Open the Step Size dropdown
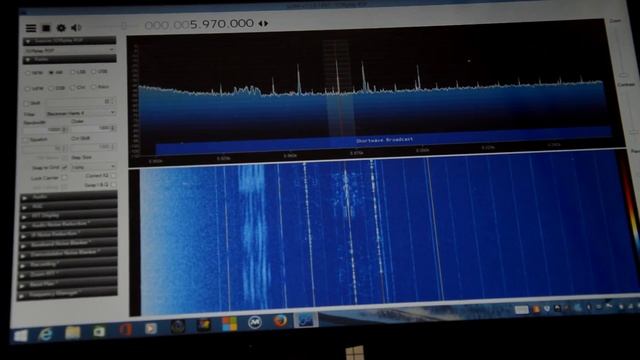This screenshot has height=360, width=640. tap(93, 167)
